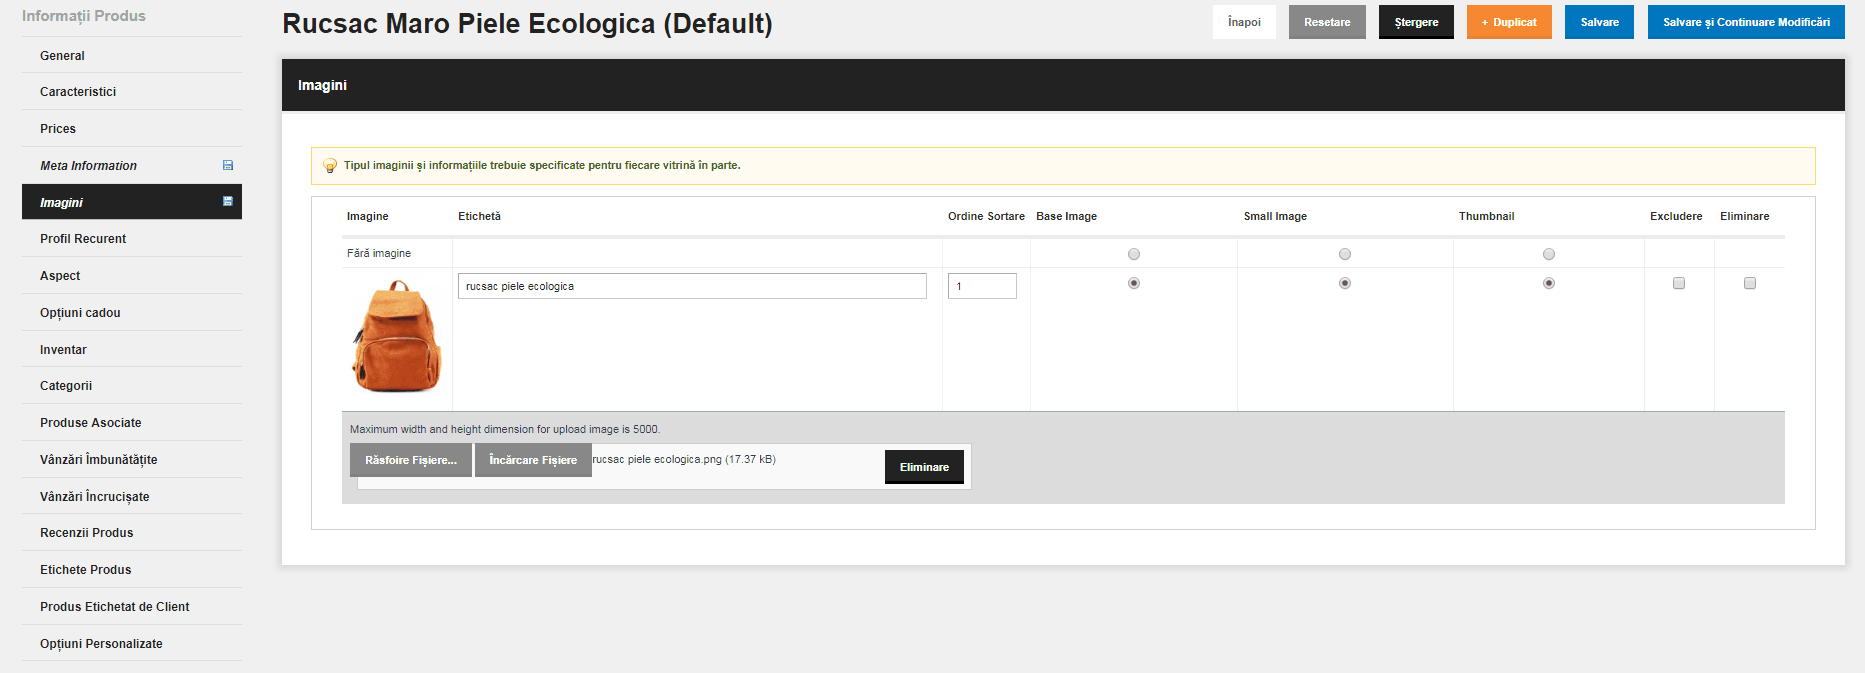Click the Duplicat button
Viewport: 1865px width, 673px height.
[x=1509, y=22]
